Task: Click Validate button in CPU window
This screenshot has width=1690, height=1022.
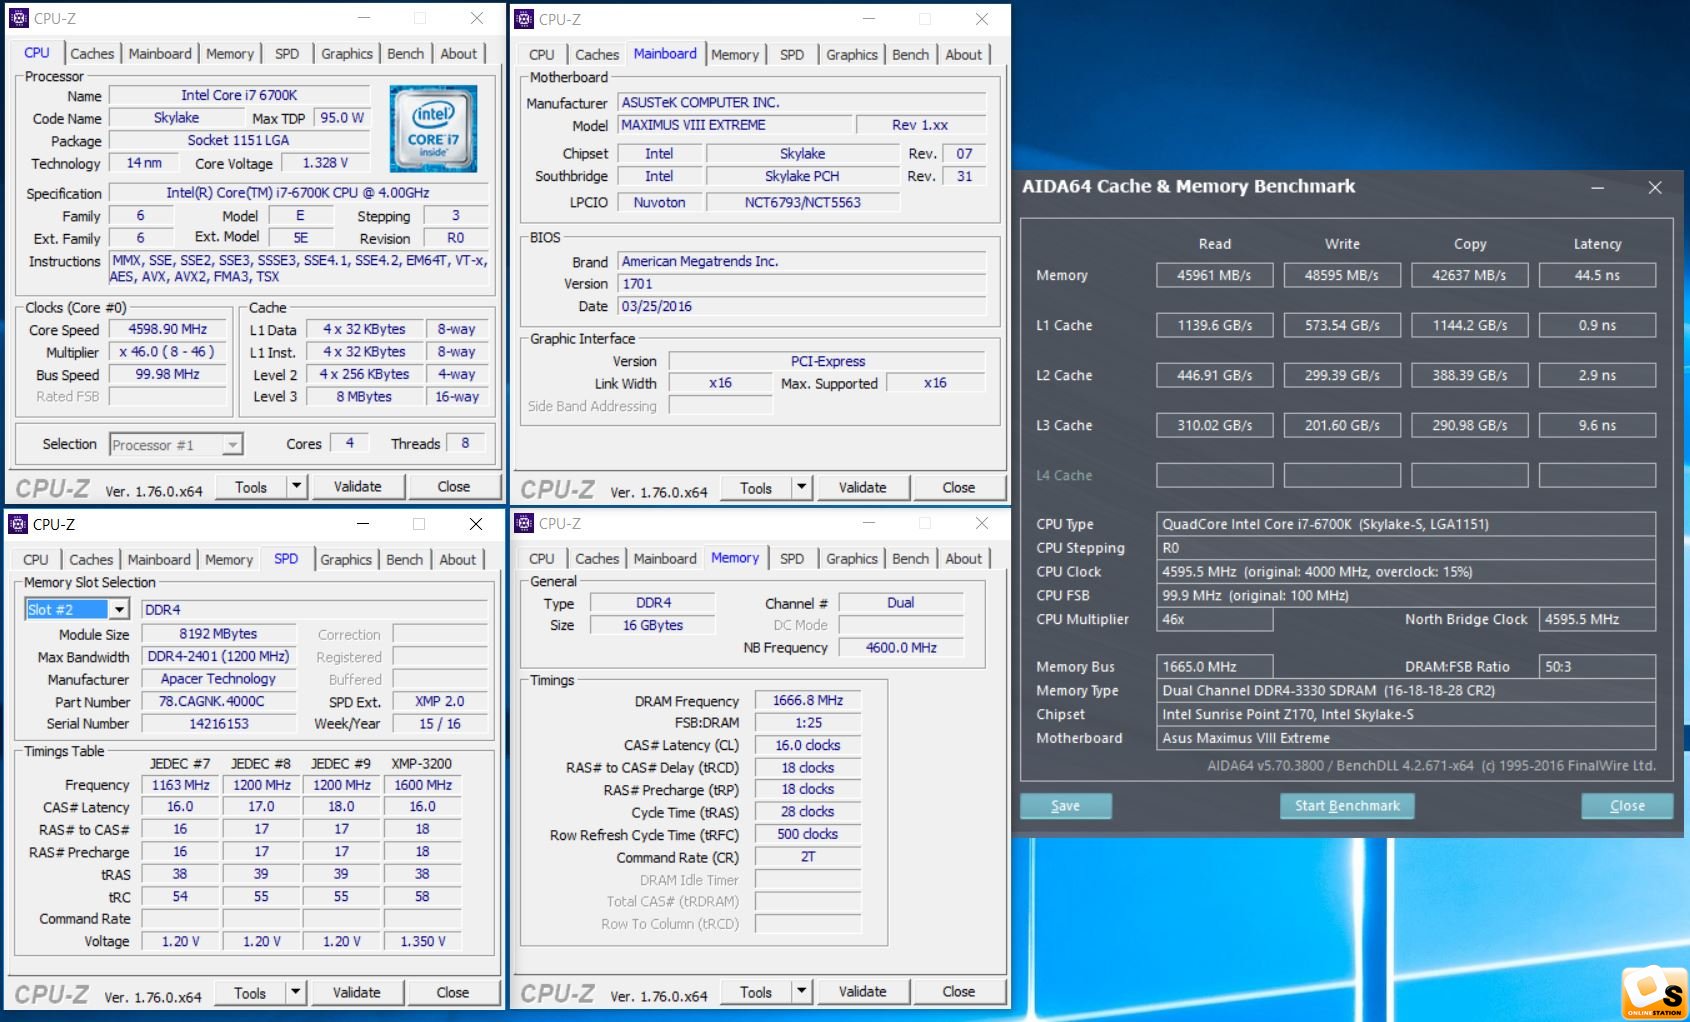Action: [357, 487]
